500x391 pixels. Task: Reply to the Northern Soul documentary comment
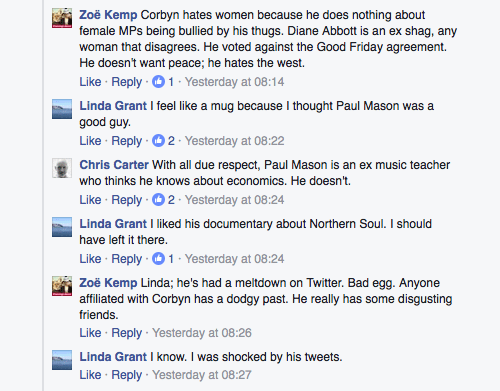(x=127, y=259)
